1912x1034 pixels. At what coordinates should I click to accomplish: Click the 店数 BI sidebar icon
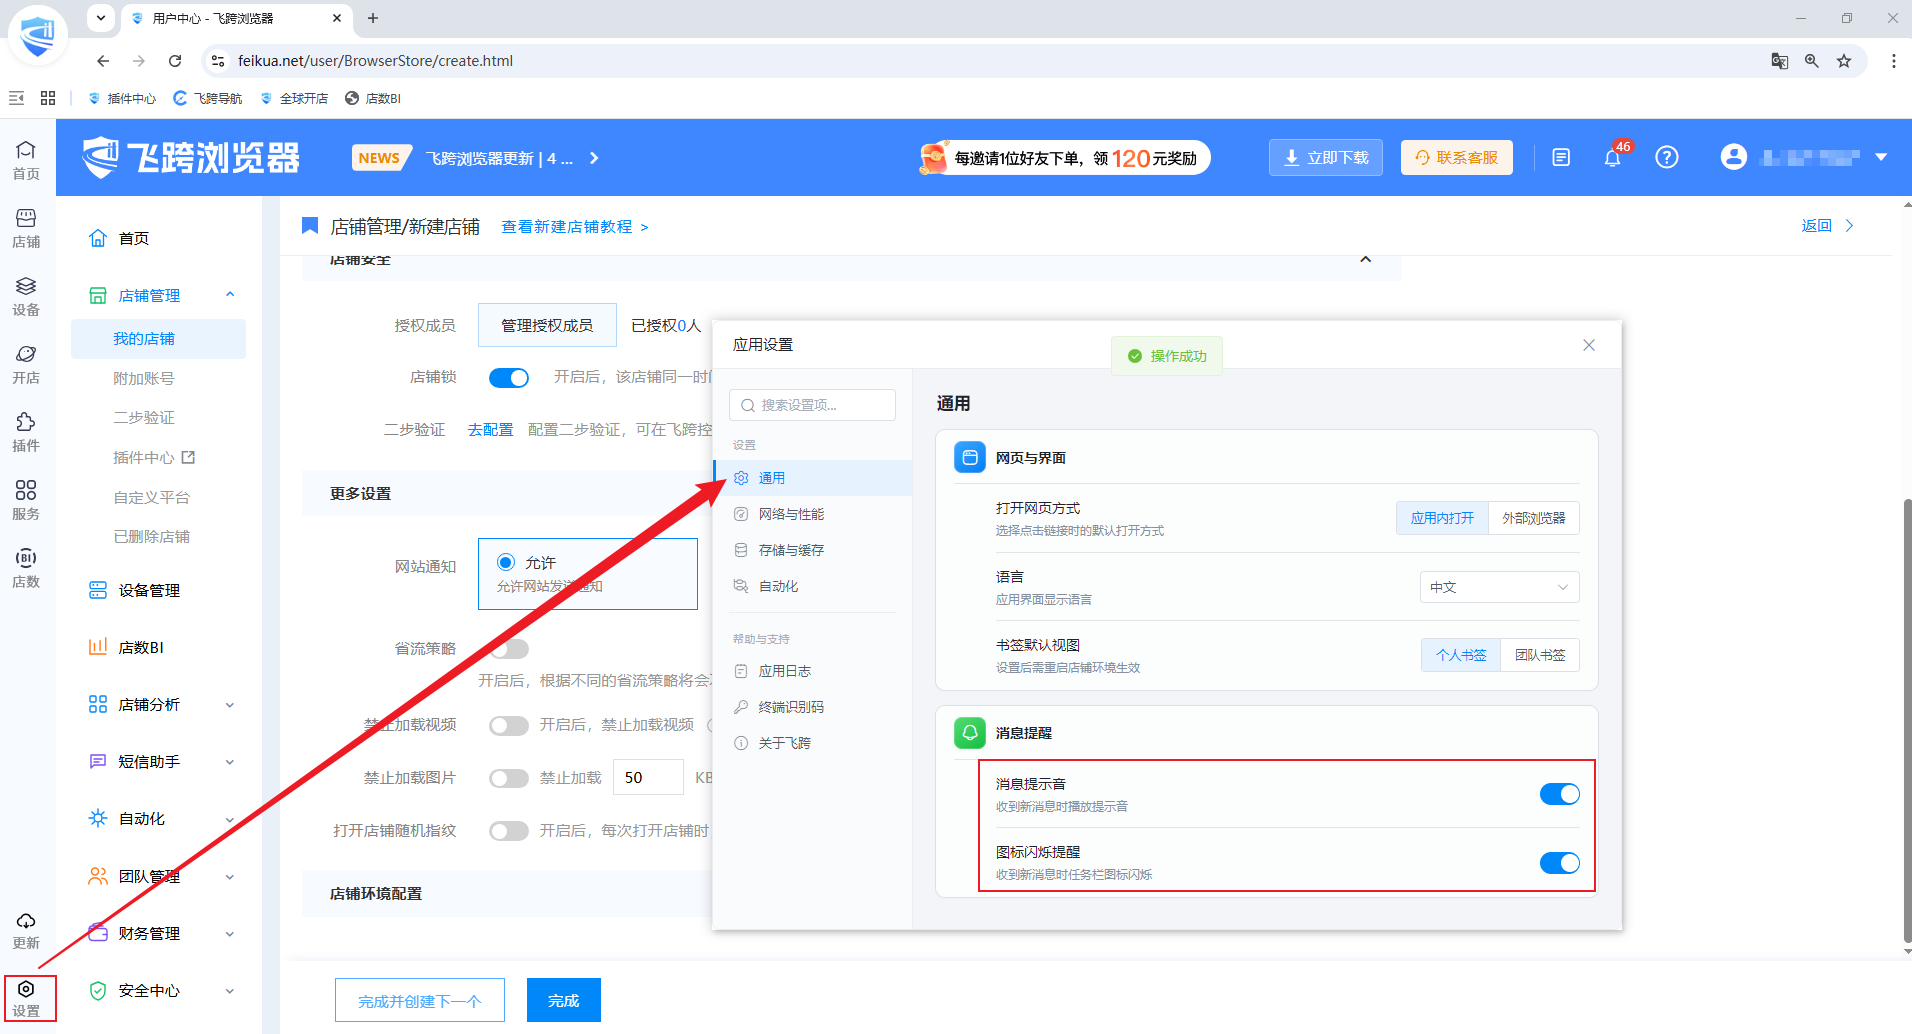[x=26, y=568]
